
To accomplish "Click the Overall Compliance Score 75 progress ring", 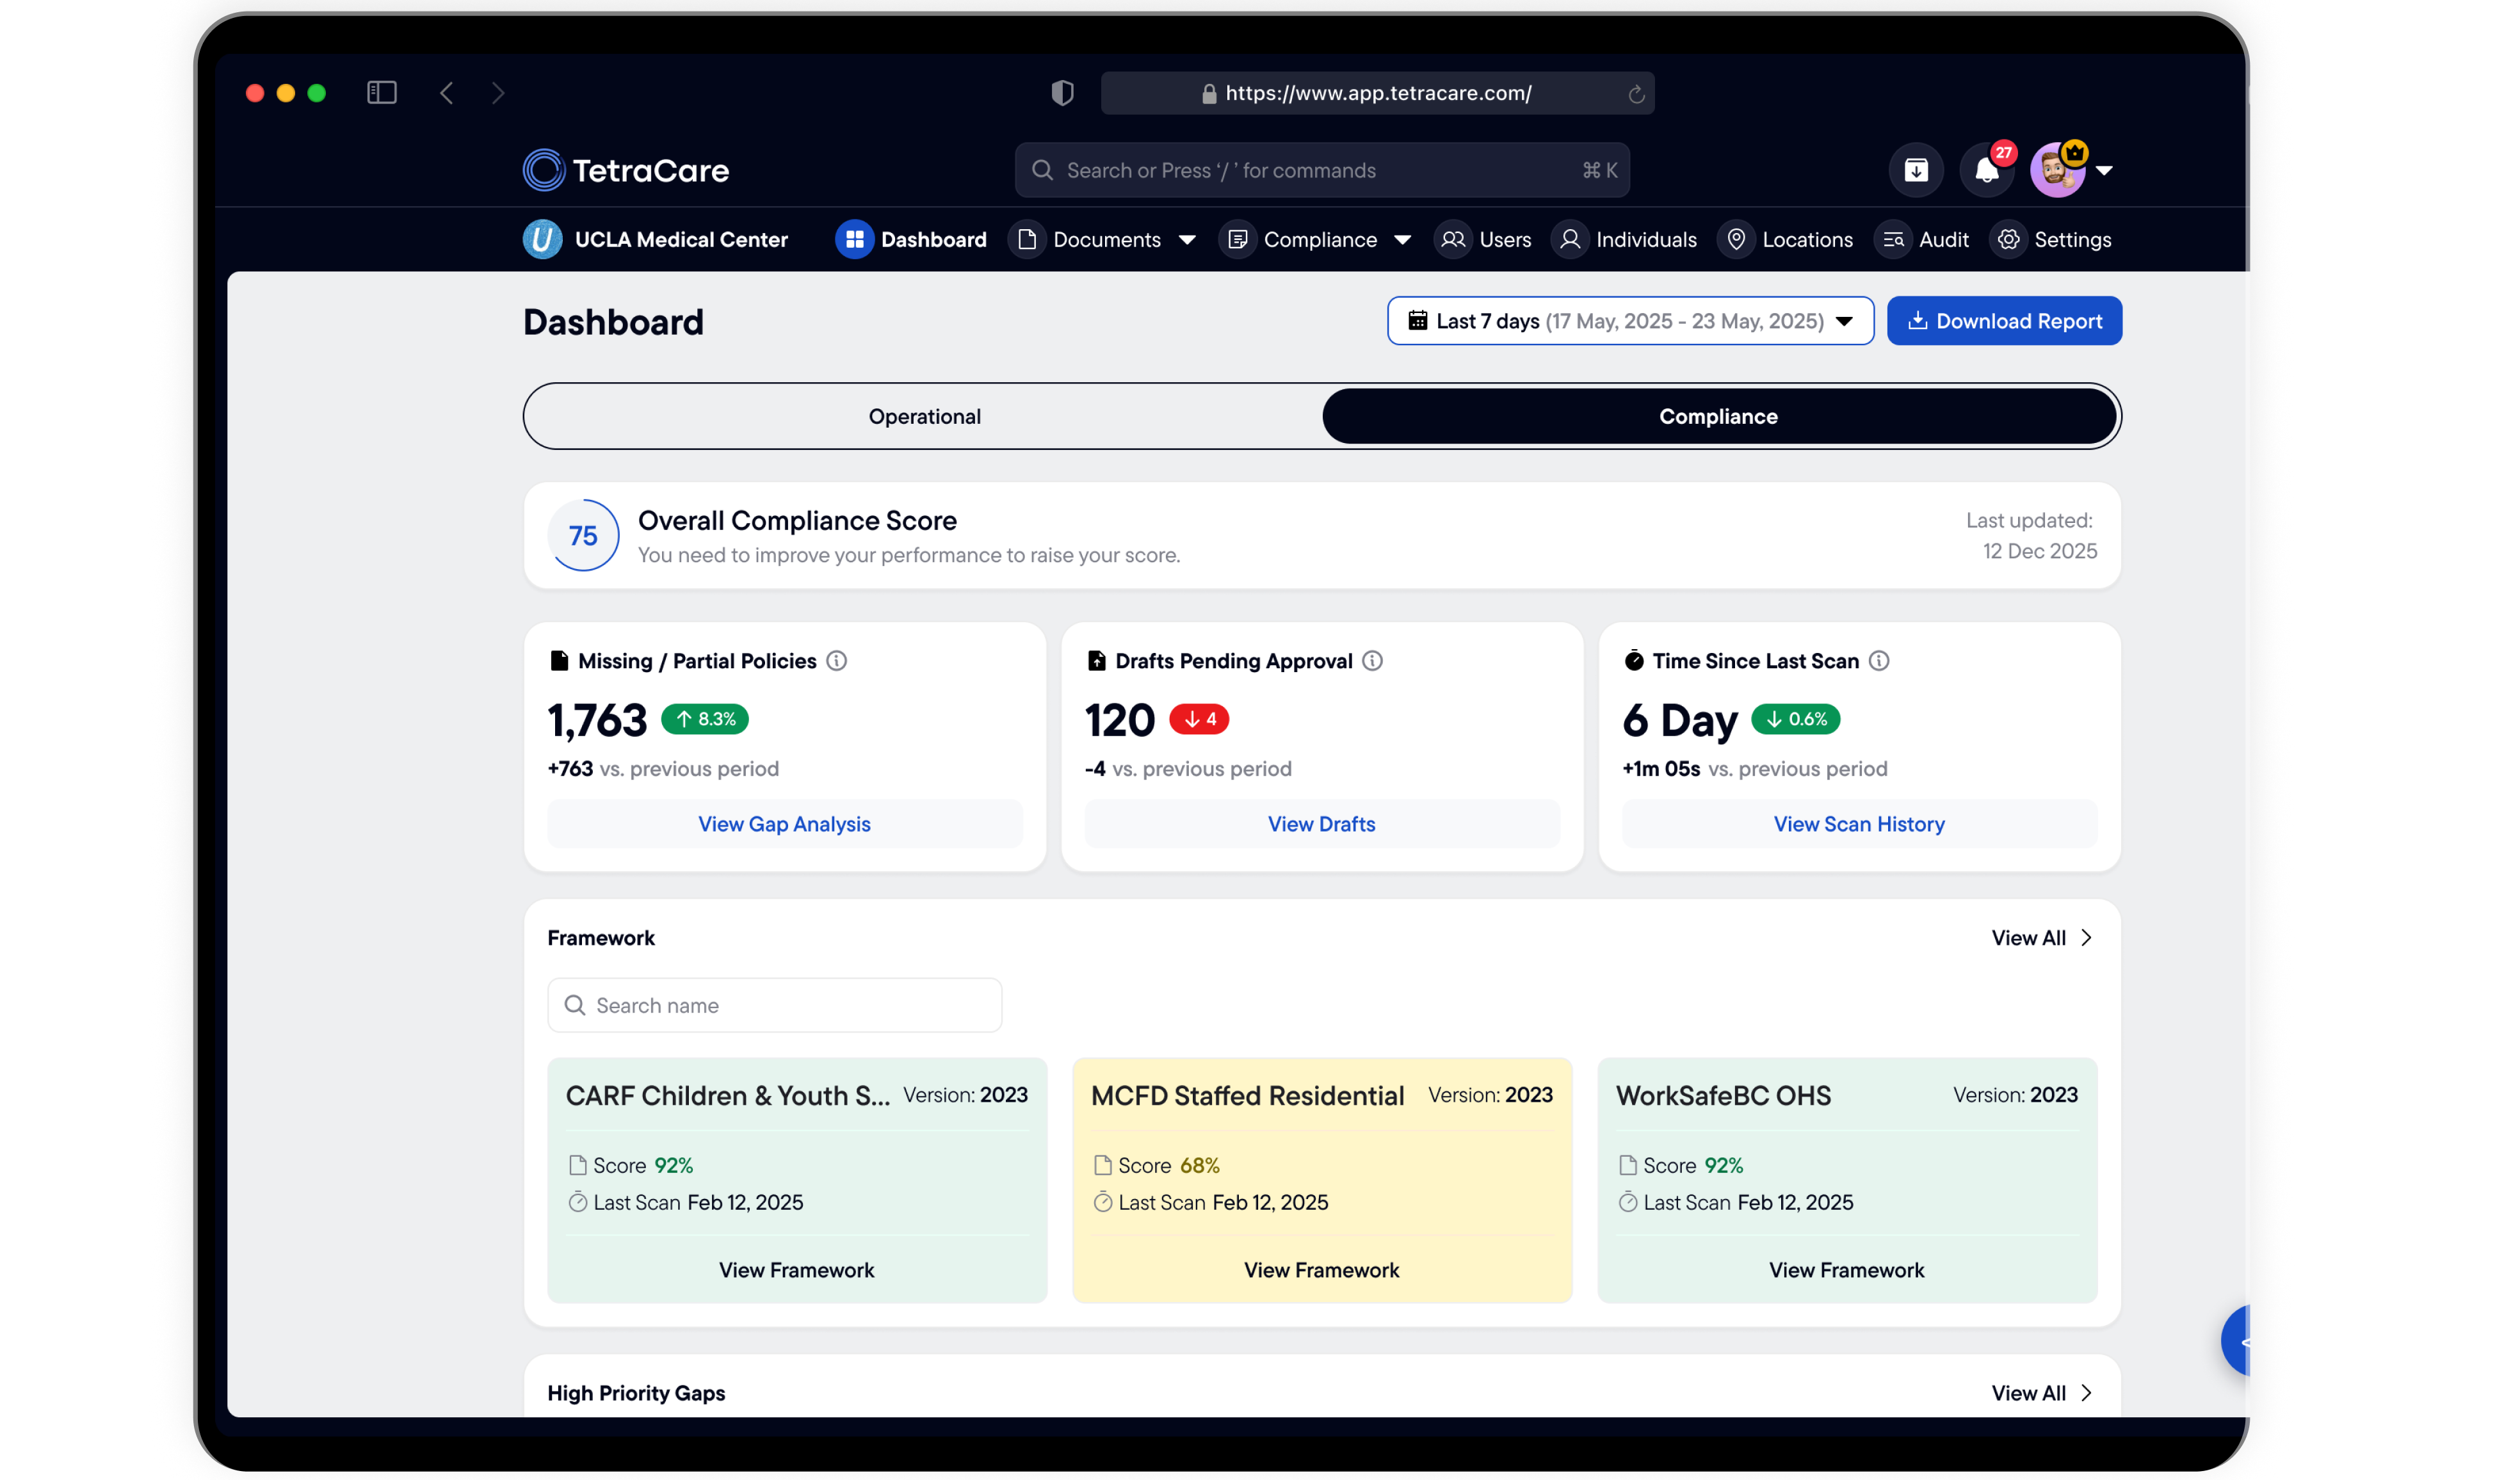I will pyautogui.click(x=583, y=536).
